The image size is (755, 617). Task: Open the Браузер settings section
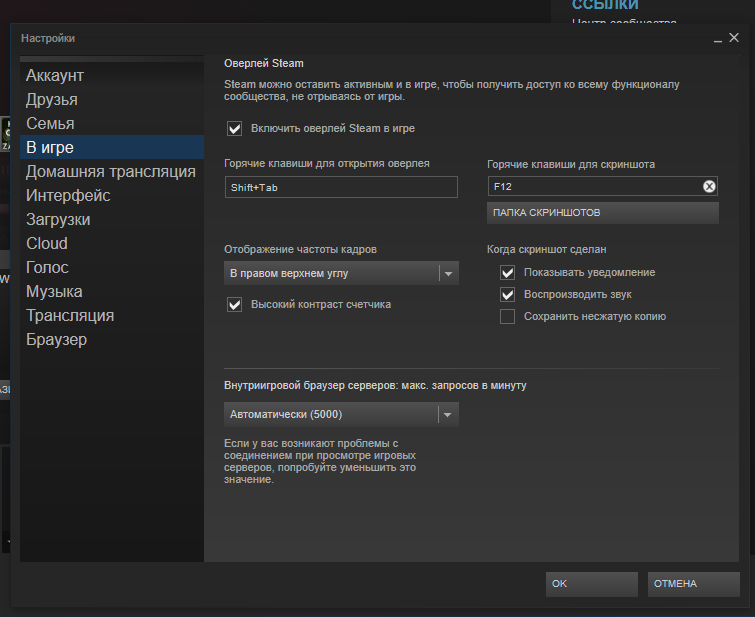point(112,340)
